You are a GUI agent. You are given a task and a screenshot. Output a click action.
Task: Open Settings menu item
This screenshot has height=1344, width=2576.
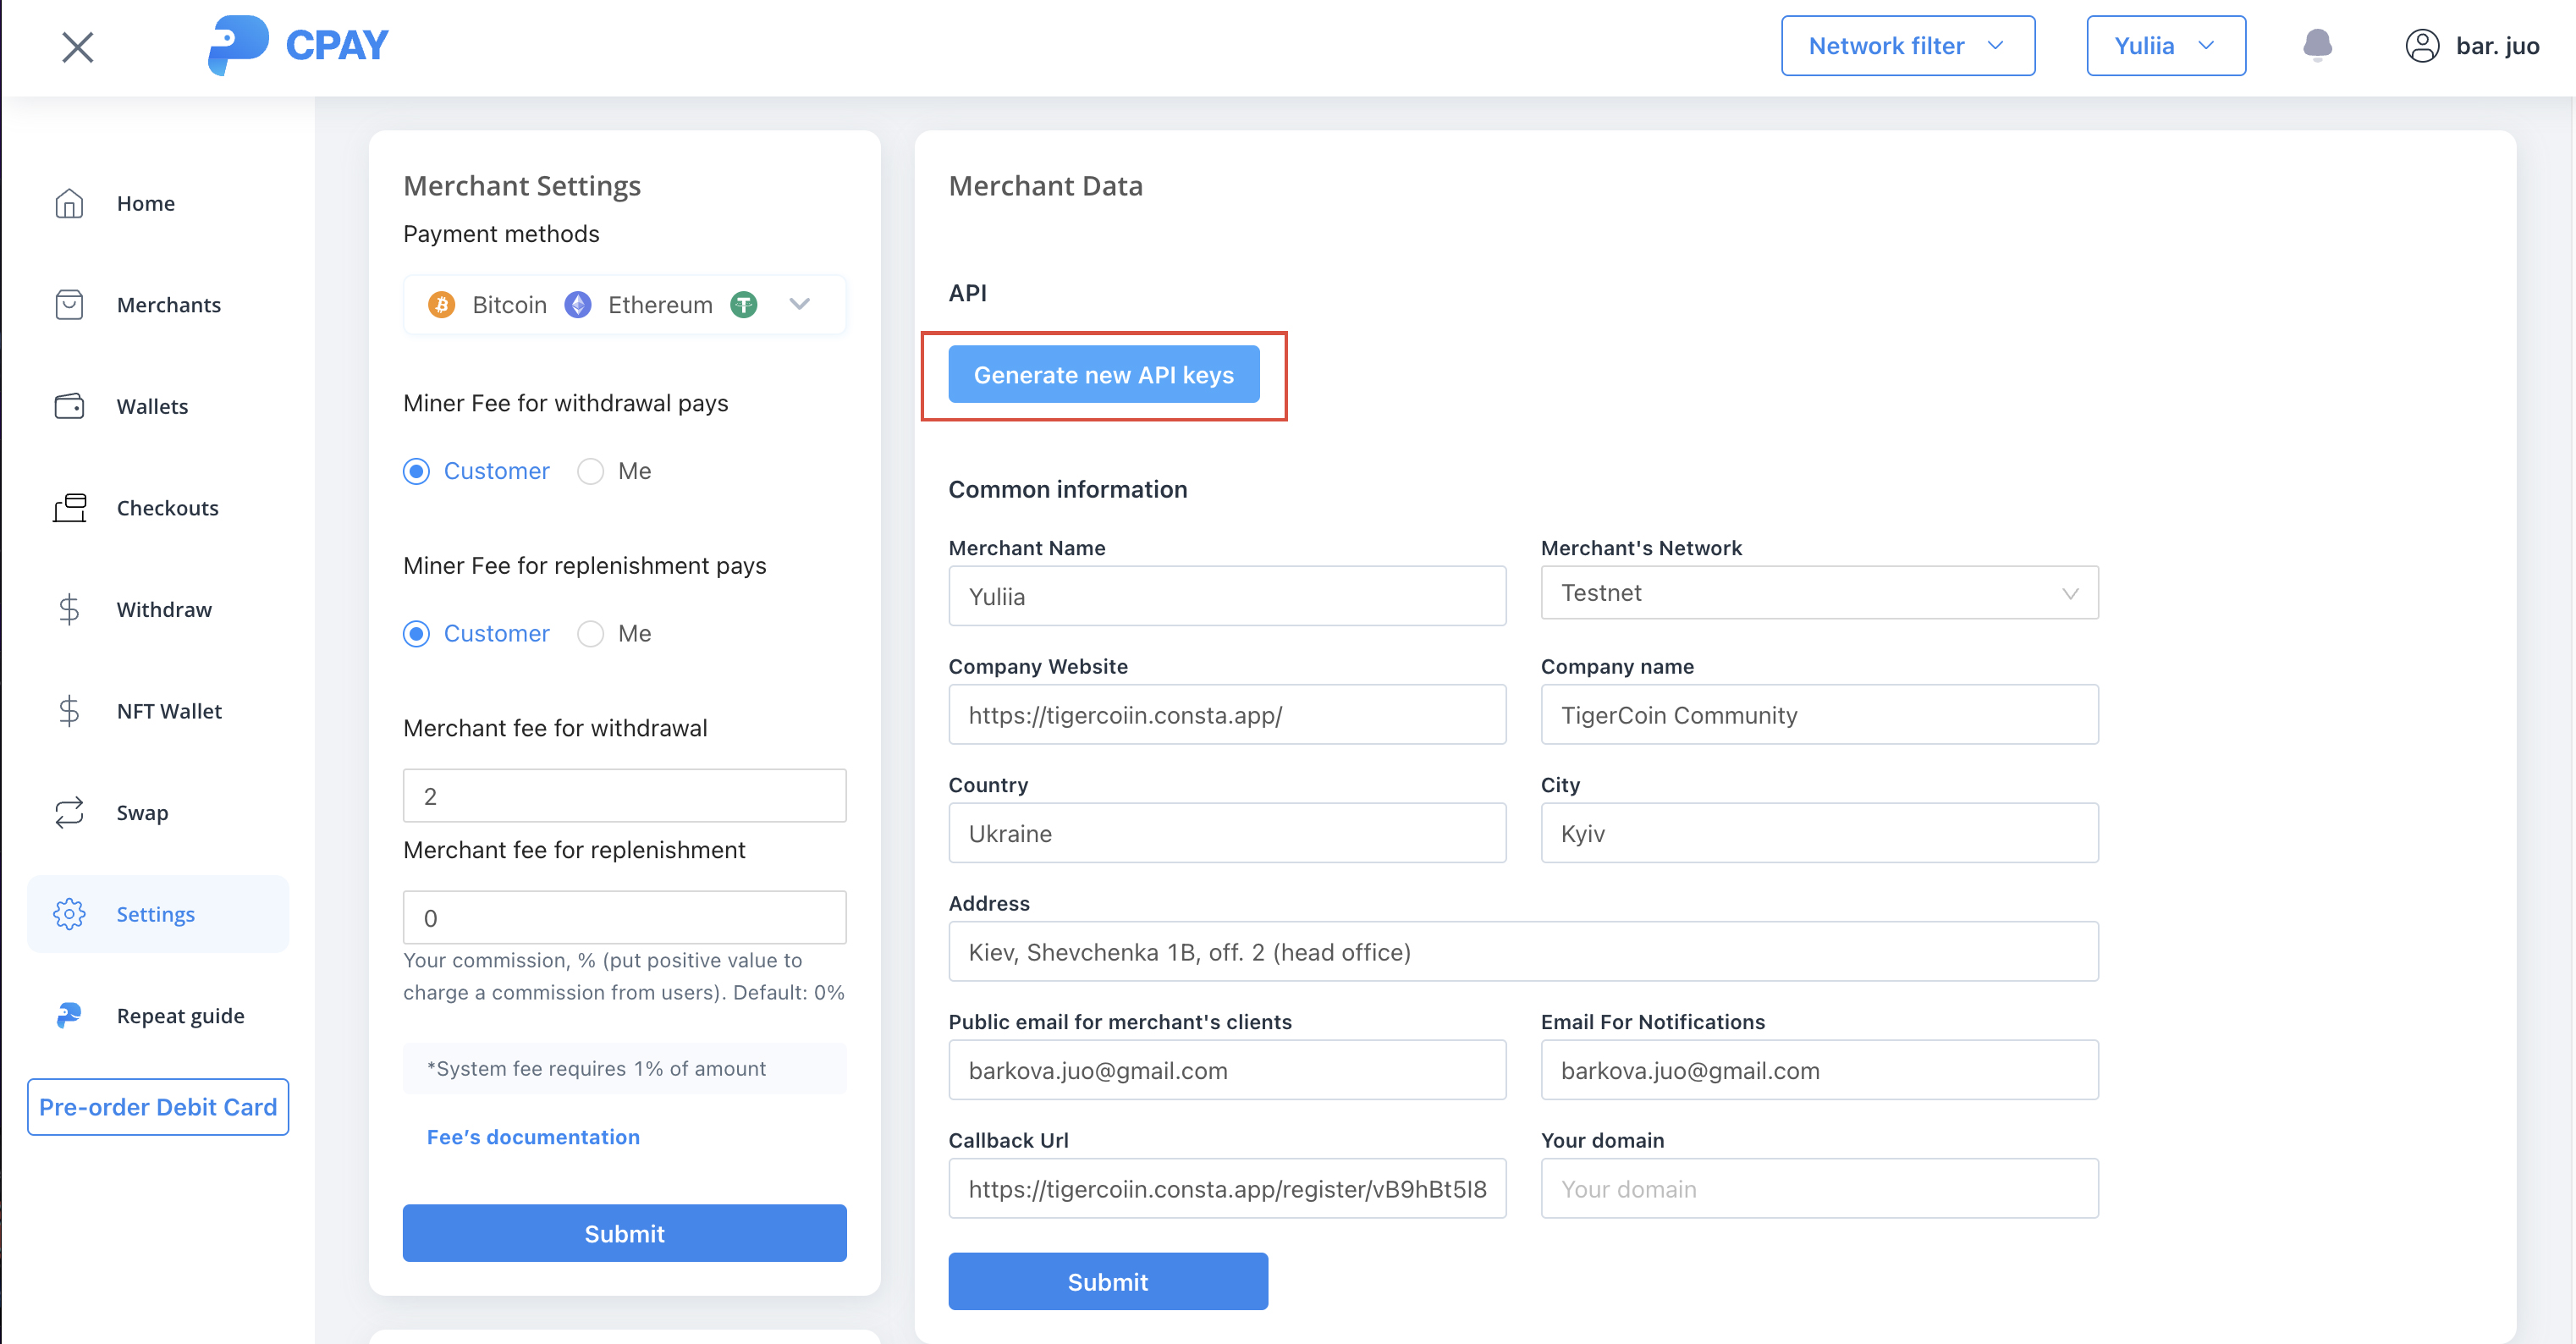pyautogui.click(x=158, y=914)
